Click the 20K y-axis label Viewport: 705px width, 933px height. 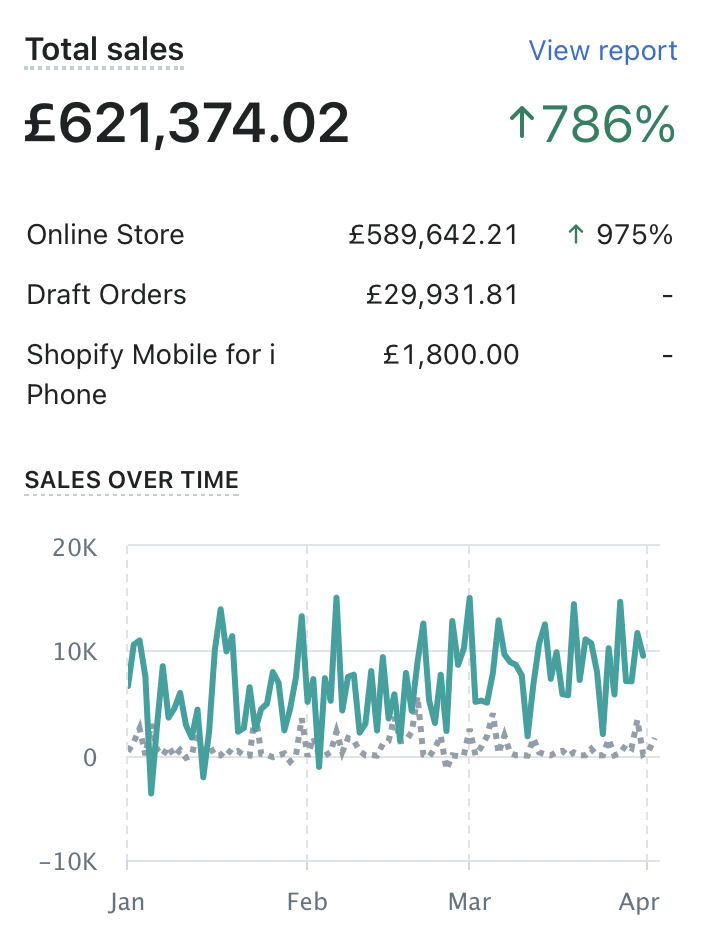[x=76, y=546]
